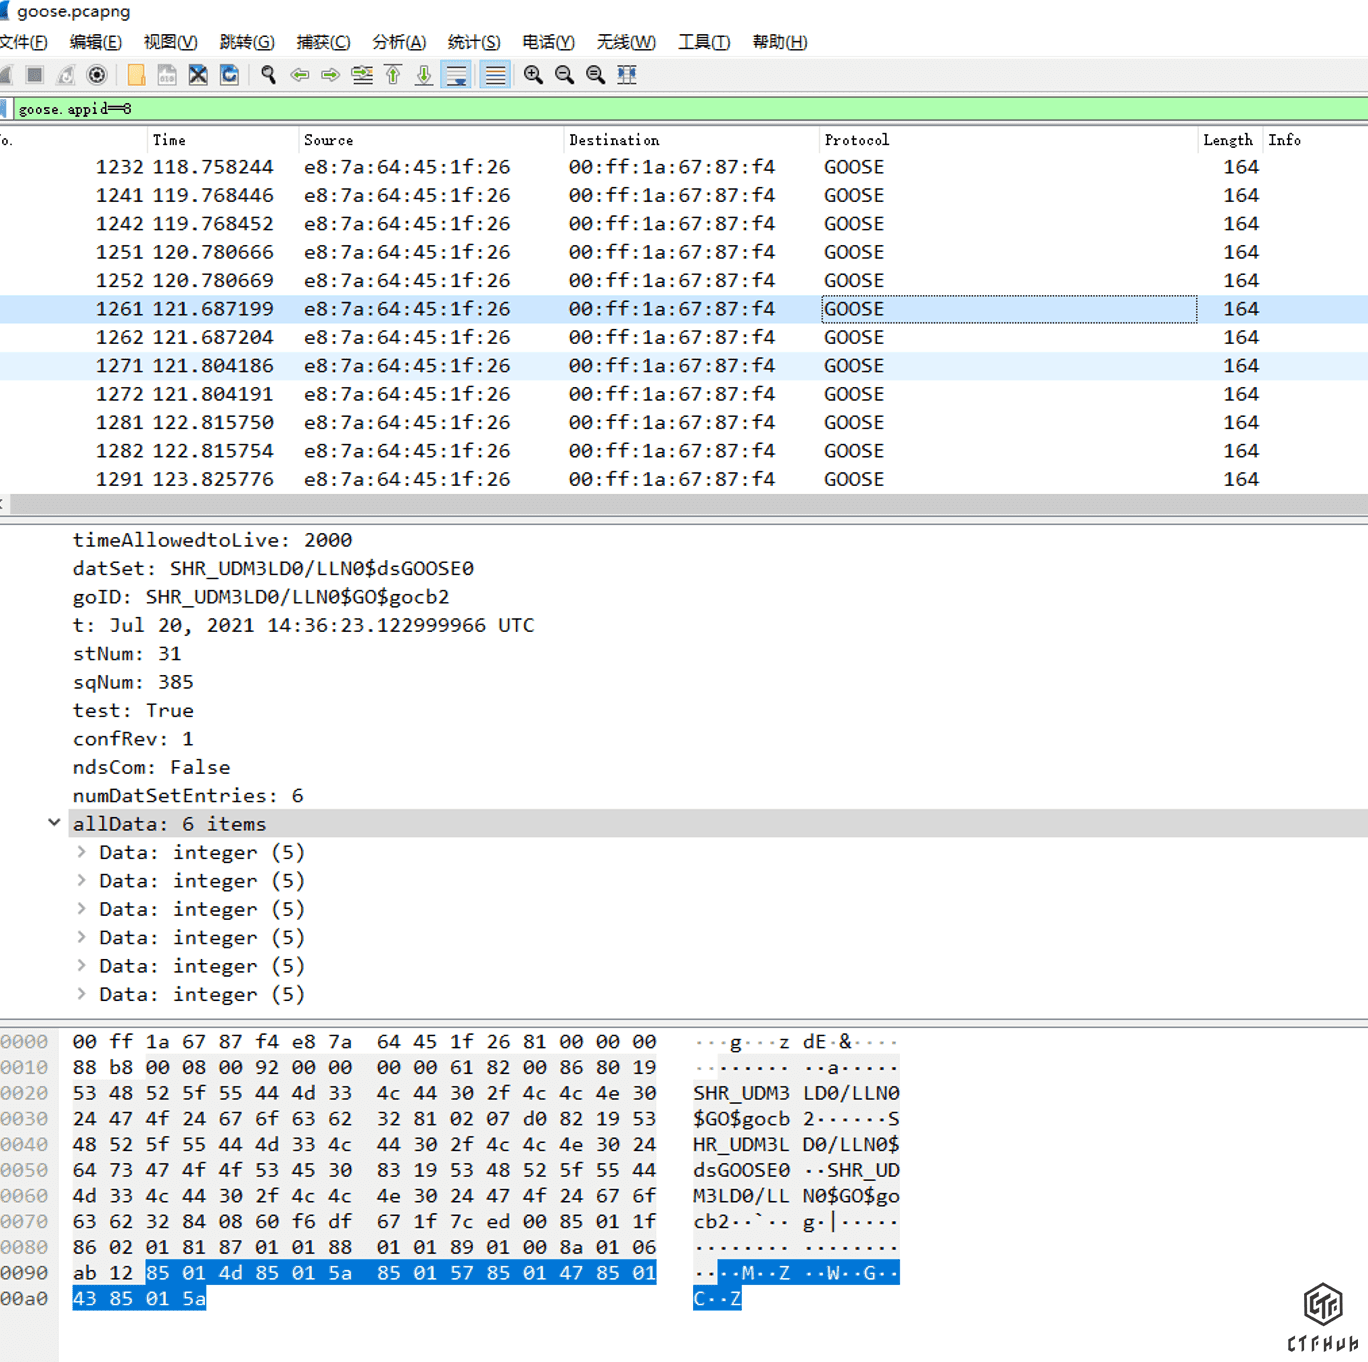Screen dimensions: 1368x1362
Task: Open the 统计(S) menu
Action: point(473,42)
